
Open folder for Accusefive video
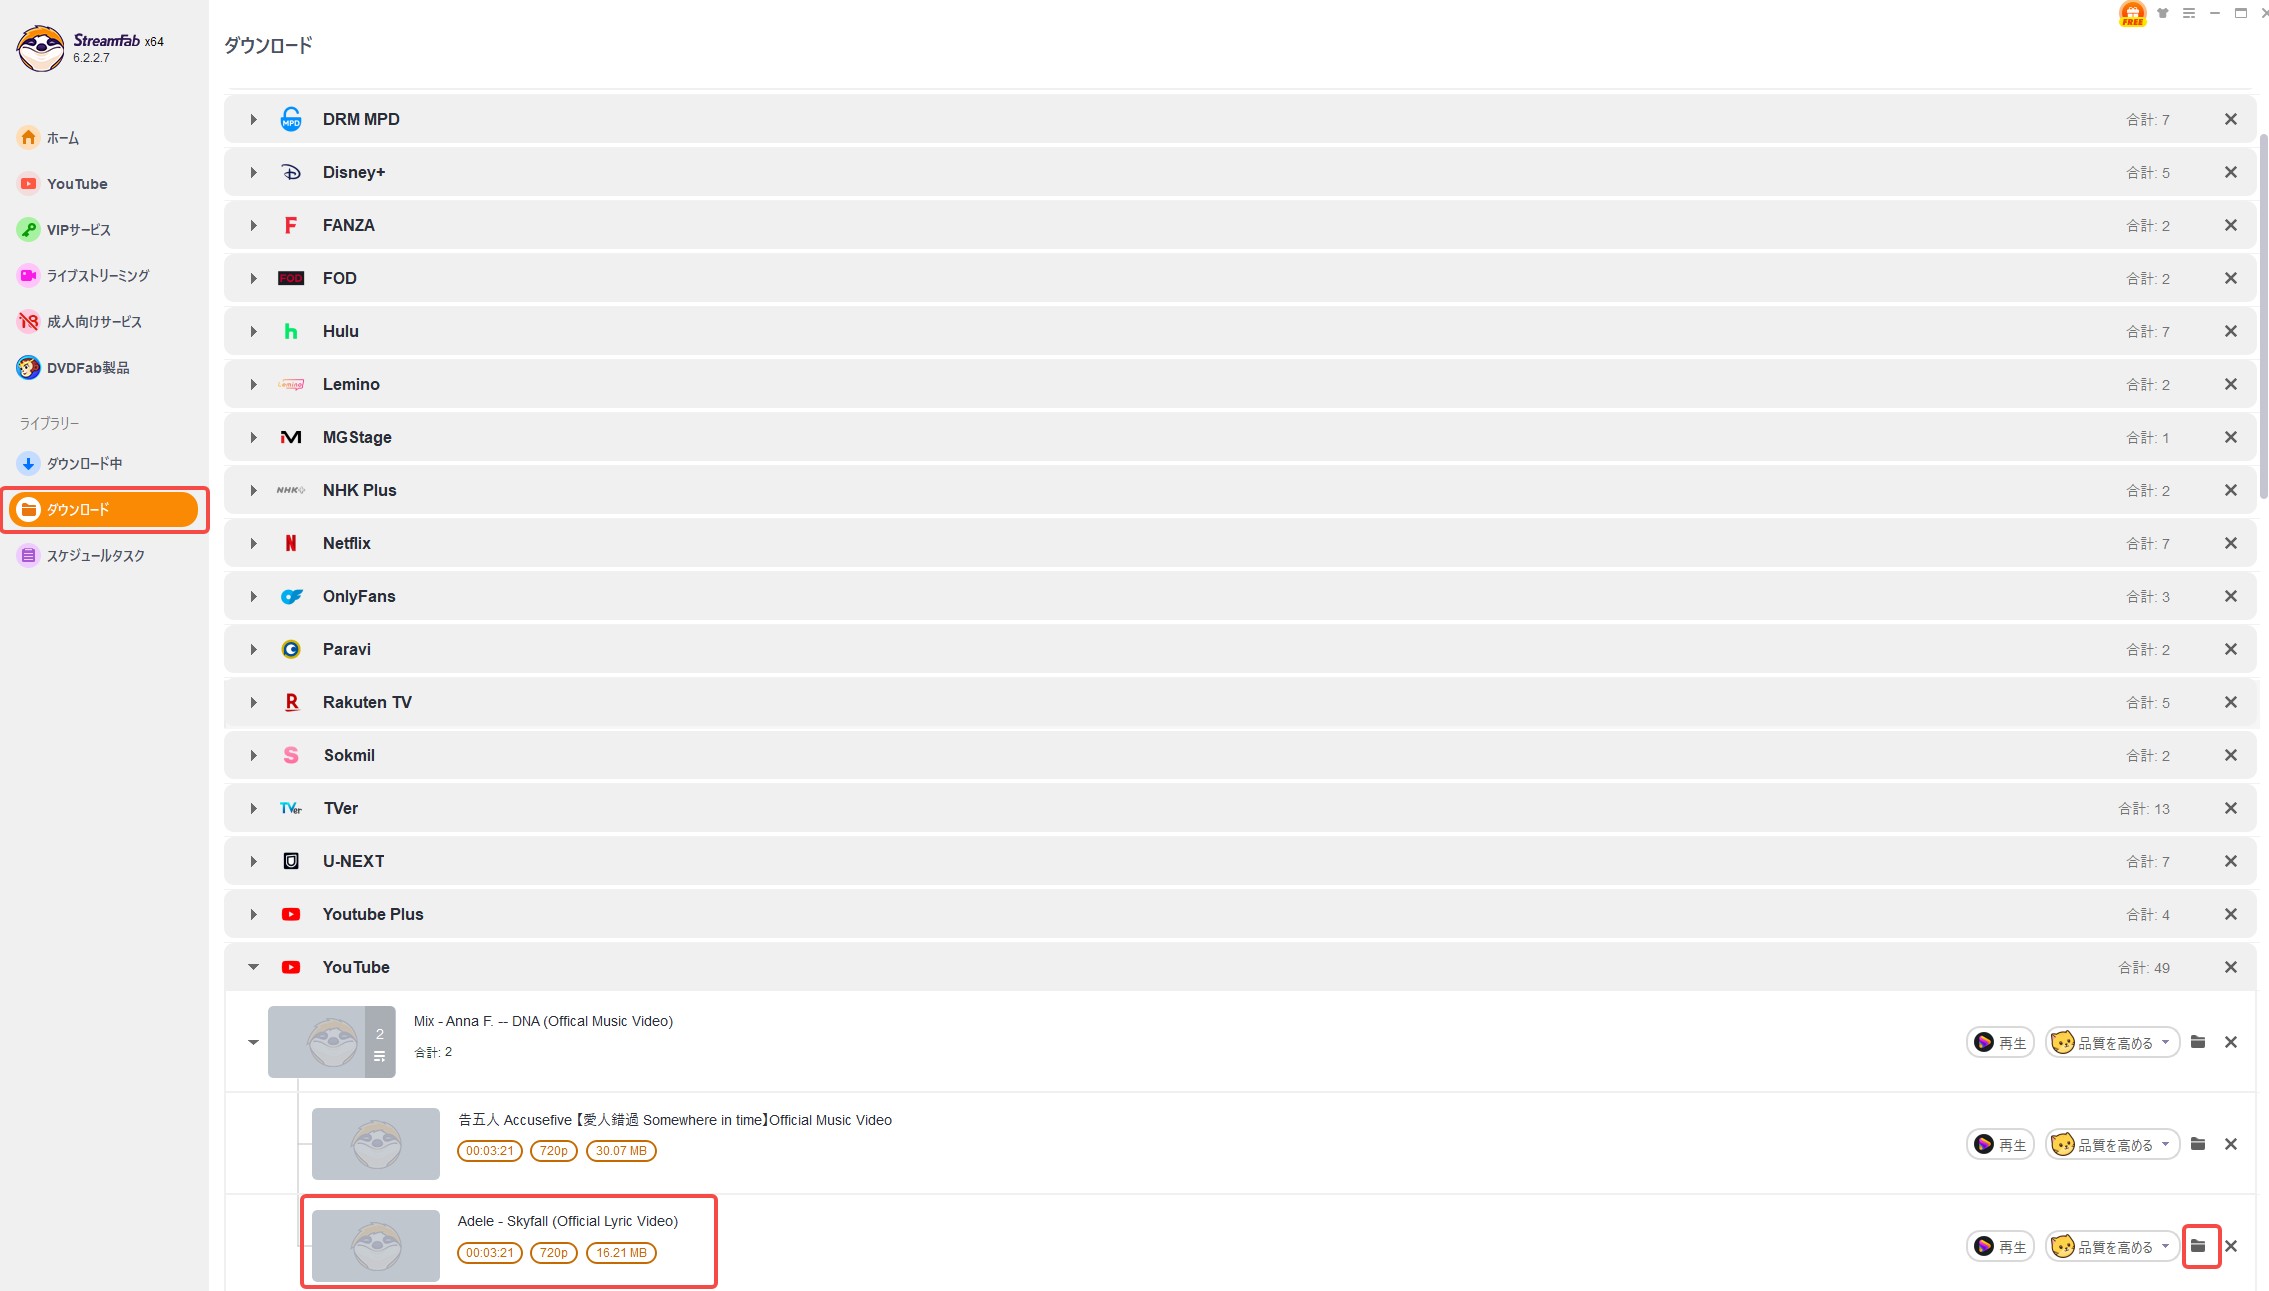tap(2198, 1144)
